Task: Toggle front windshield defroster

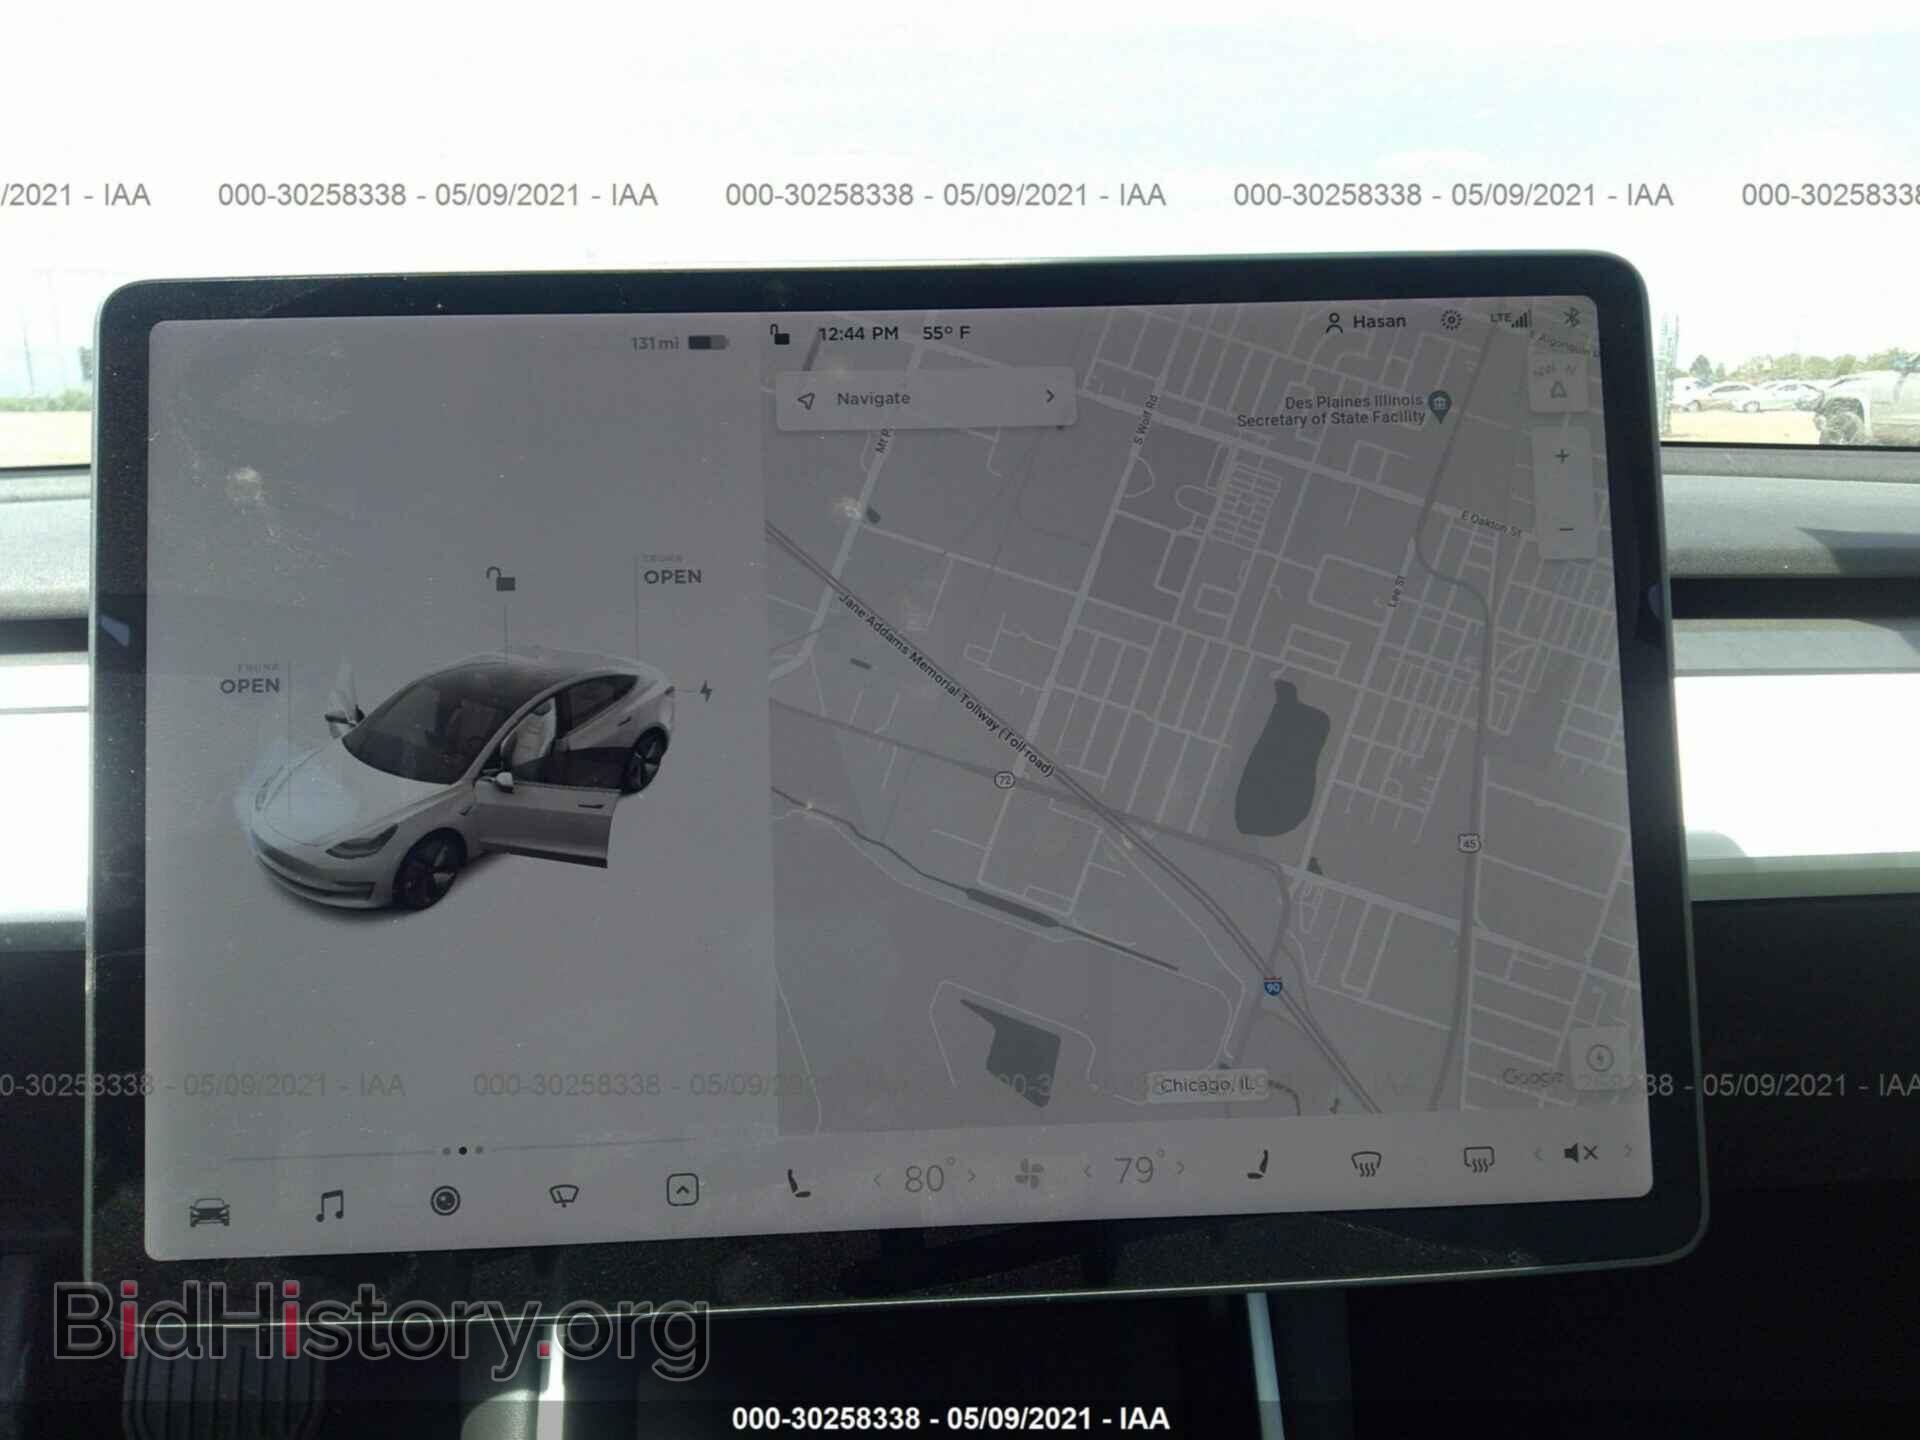Action: [x=1365, y=1163]
